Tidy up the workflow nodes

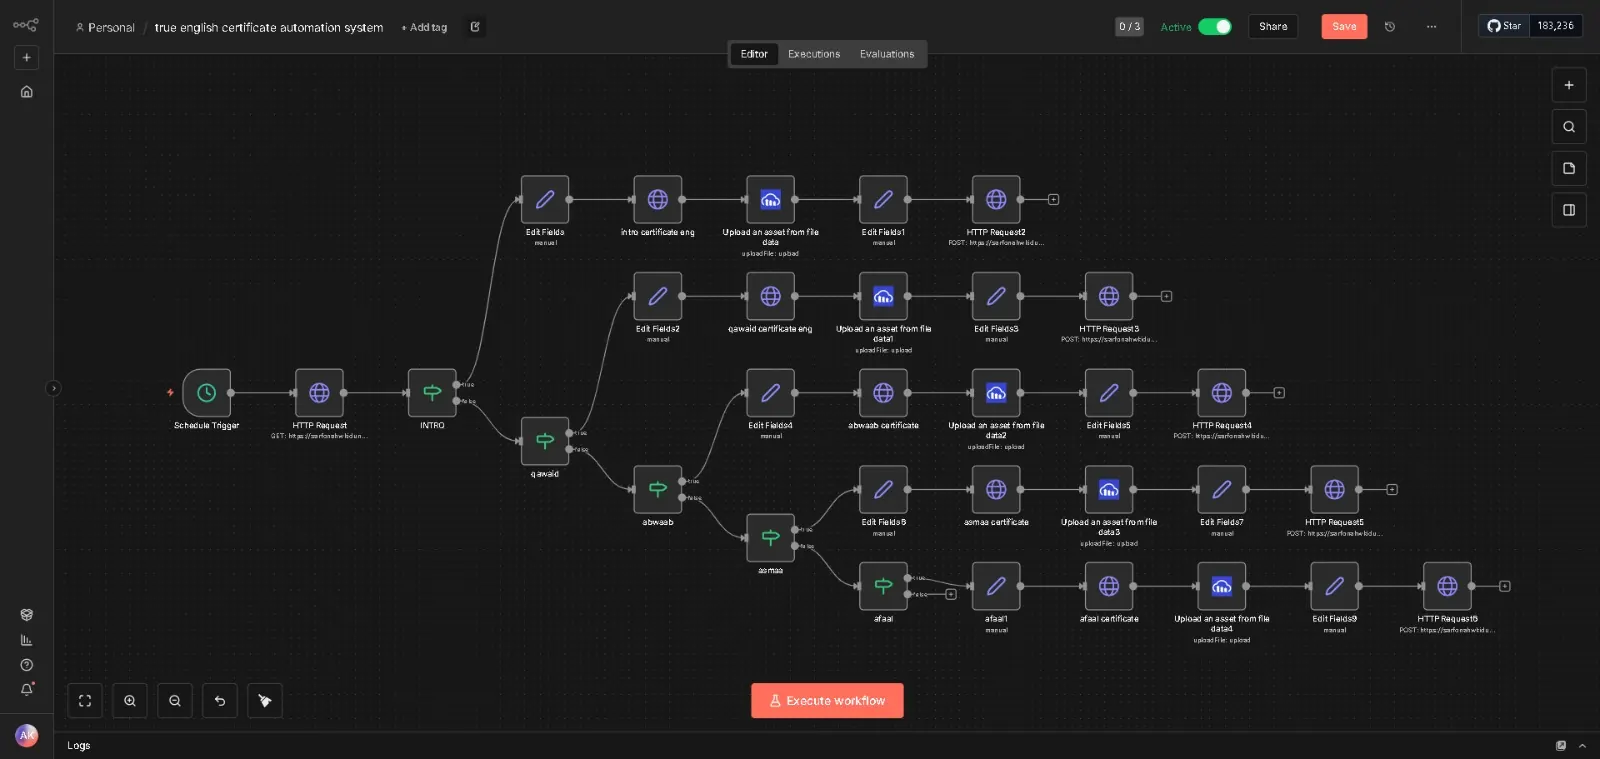[x=265, y=701]
